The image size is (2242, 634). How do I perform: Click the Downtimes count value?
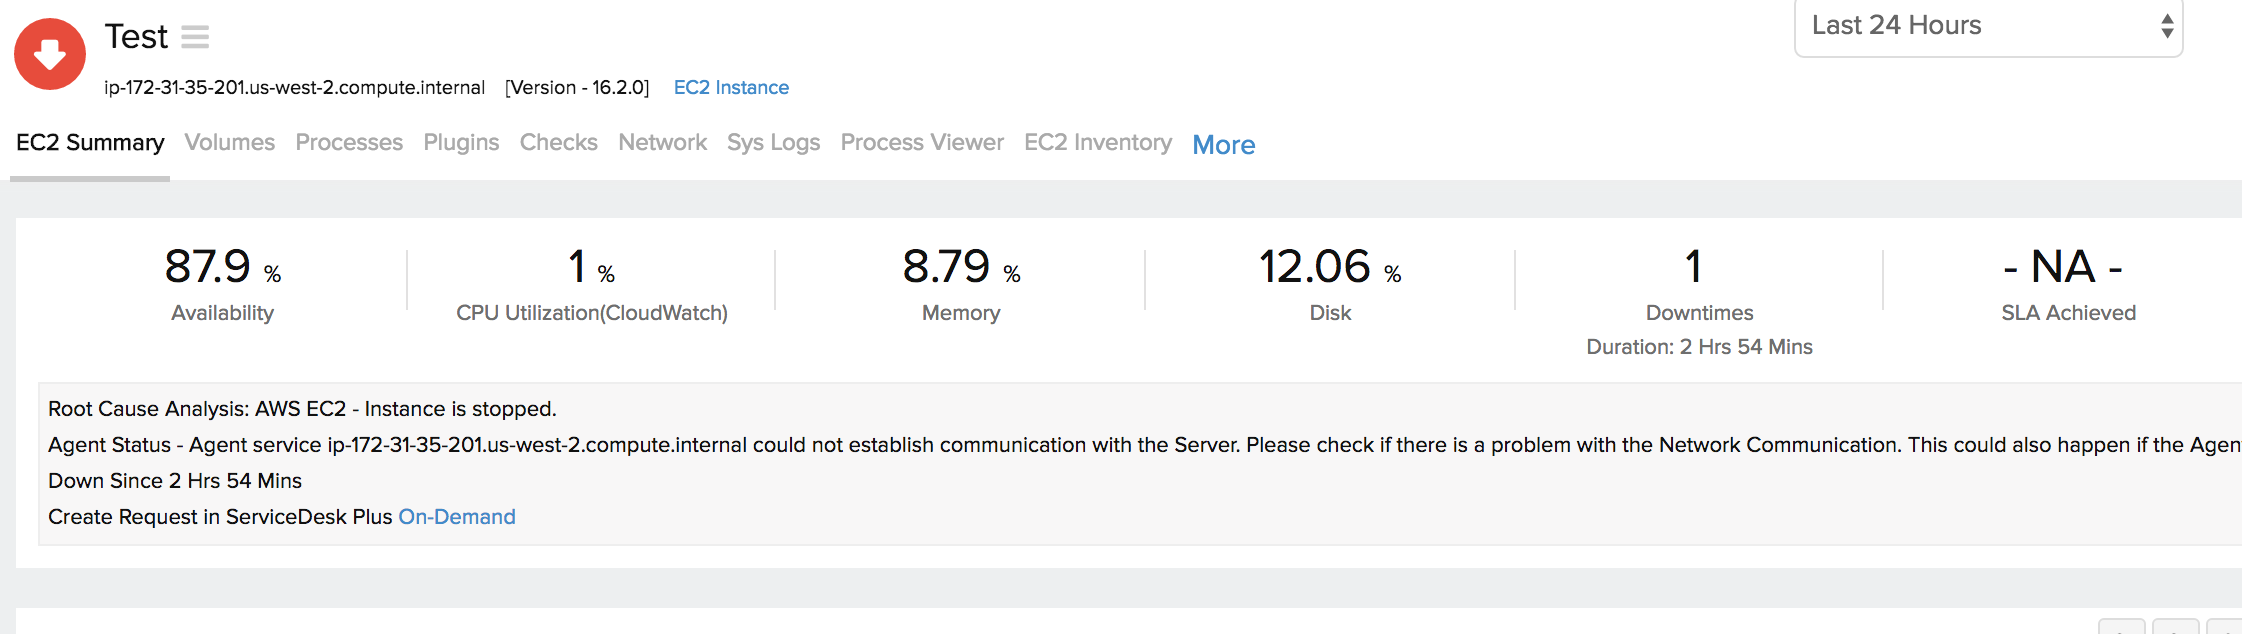(x=1693, y=267)
